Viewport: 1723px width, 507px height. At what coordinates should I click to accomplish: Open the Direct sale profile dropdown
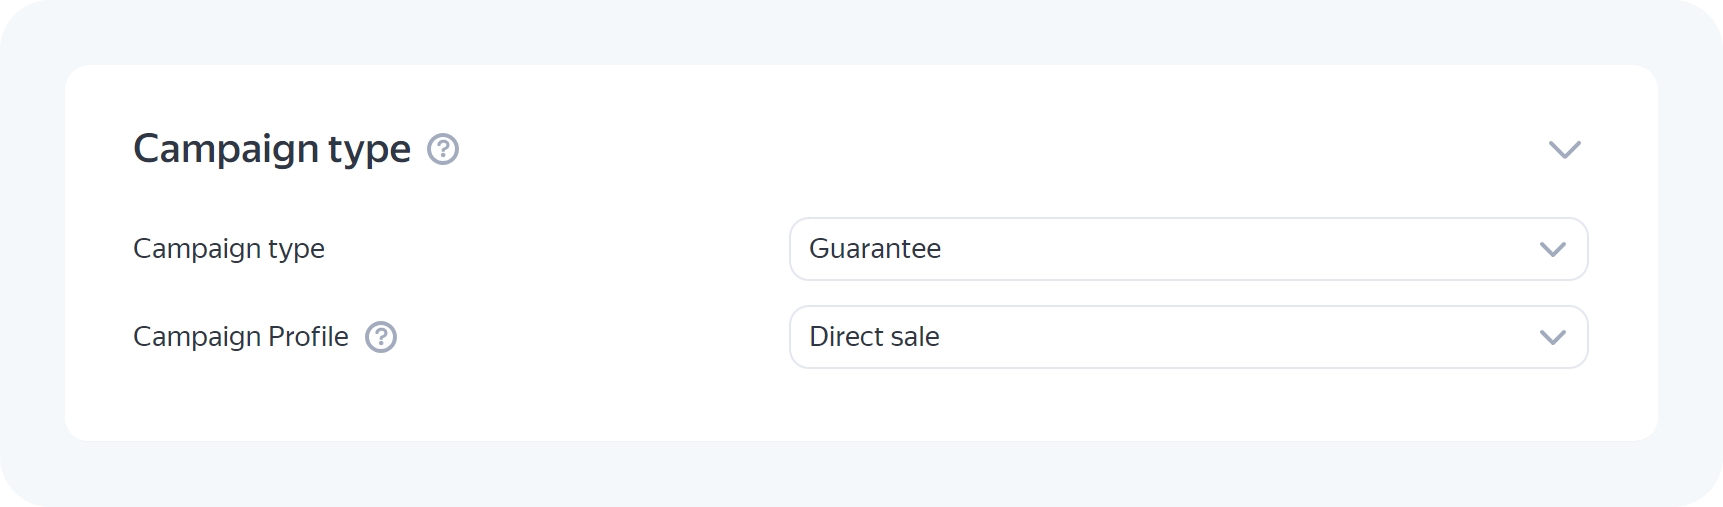1188,337
